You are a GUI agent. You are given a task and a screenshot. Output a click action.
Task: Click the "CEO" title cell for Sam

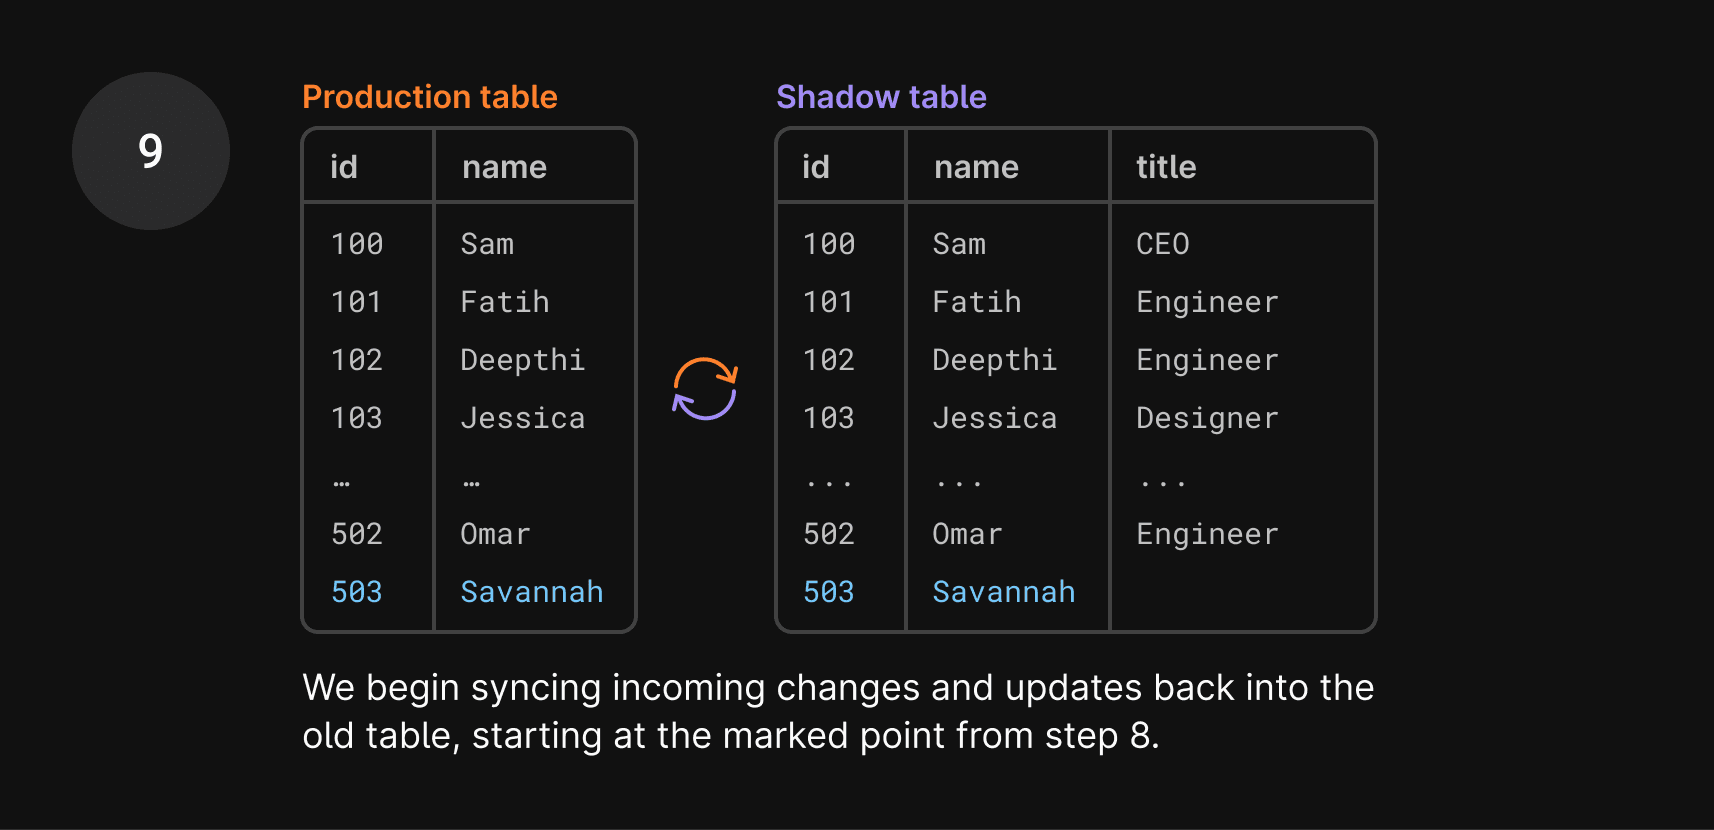pyautogui.click(x=1163, y=244)
